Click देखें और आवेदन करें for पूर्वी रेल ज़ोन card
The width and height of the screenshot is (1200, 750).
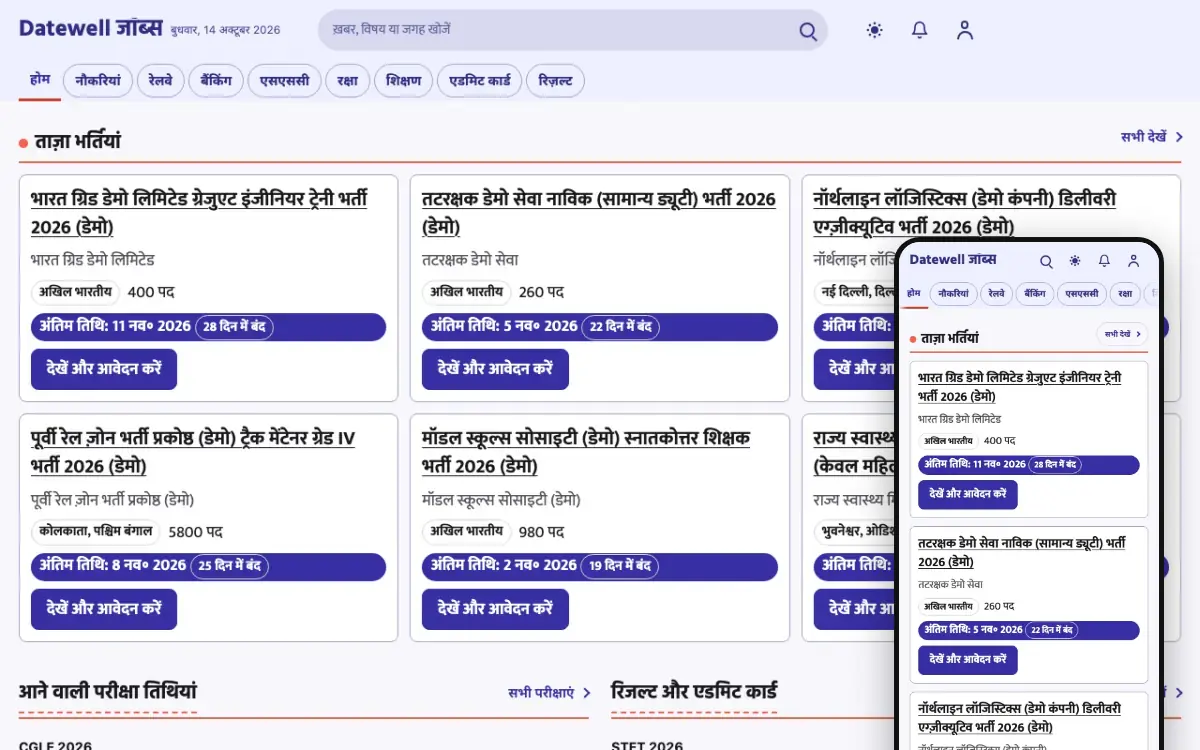pos(104,609)
